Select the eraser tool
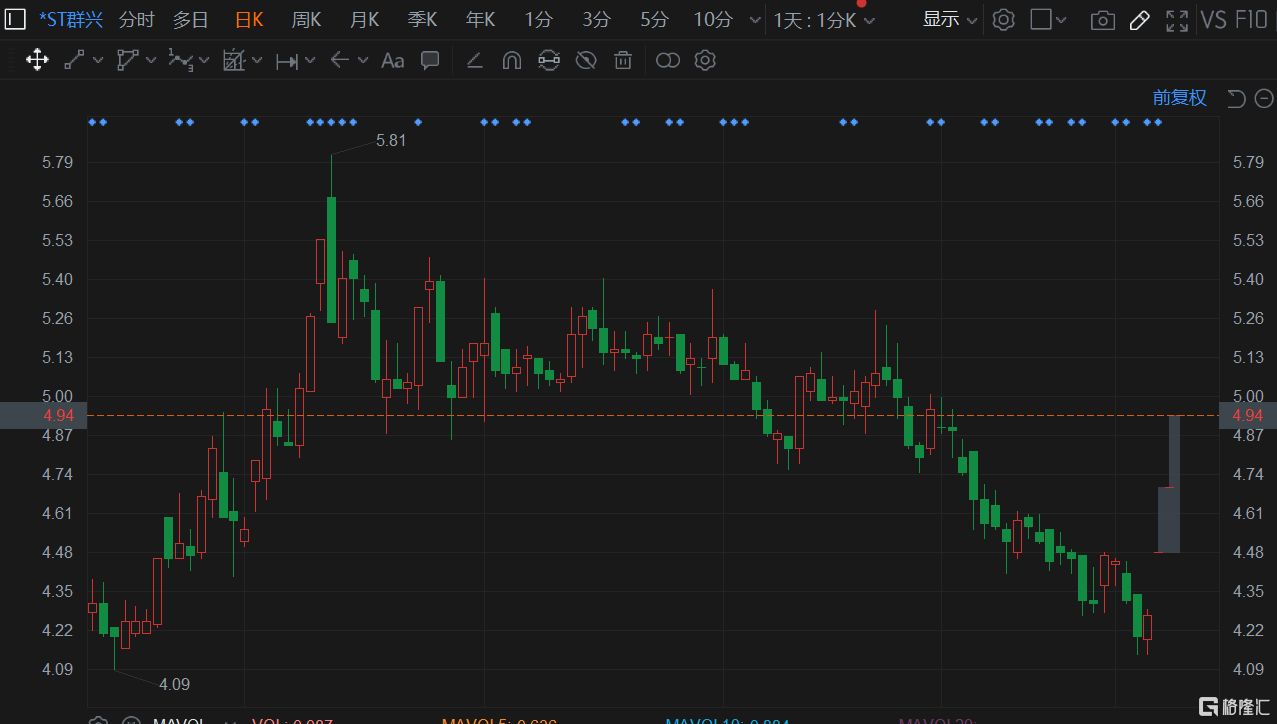Screen dimensions: 1277x724 coord(475,61)
